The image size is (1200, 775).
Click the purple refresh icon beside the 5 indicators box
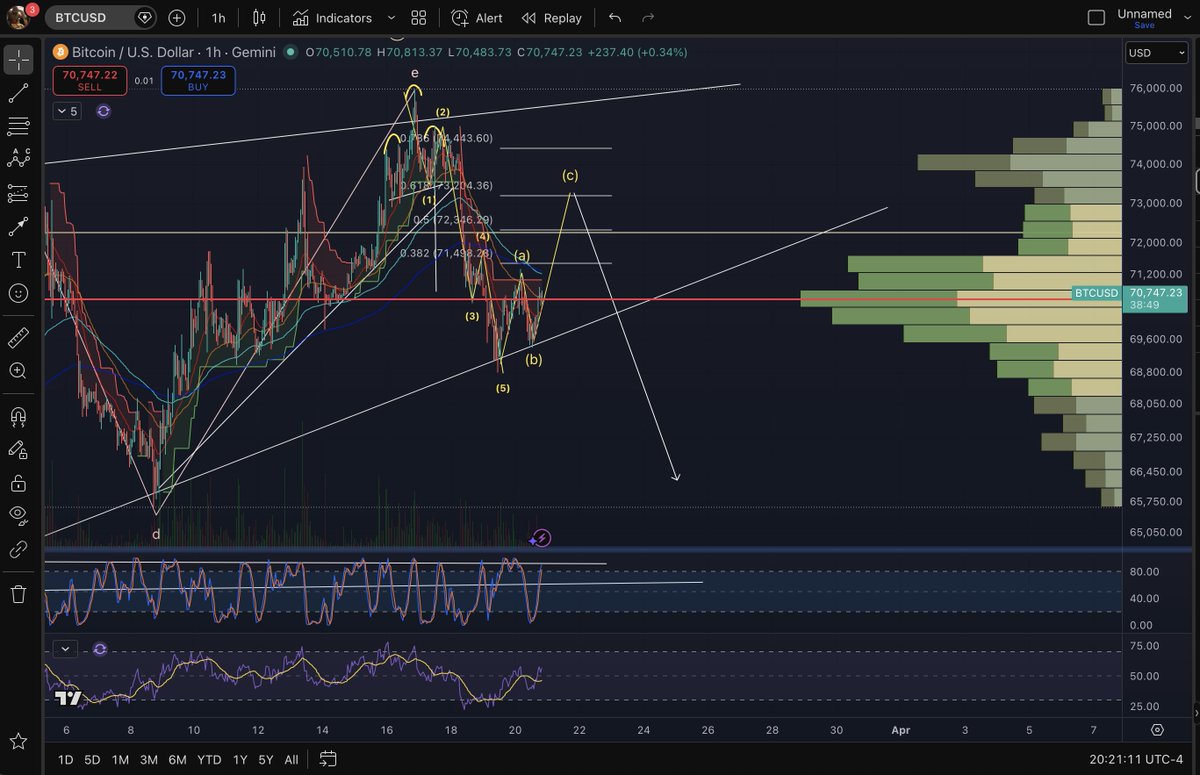coord(103,111)
